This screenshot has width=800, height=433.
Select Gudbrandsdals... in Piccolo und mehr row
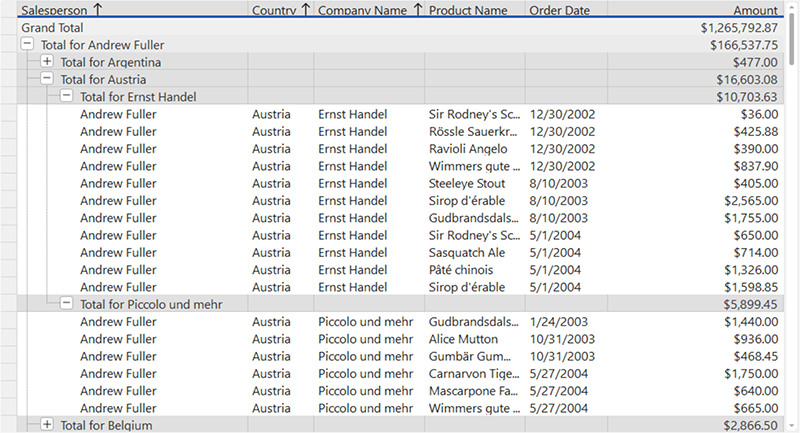pos(475,322)
